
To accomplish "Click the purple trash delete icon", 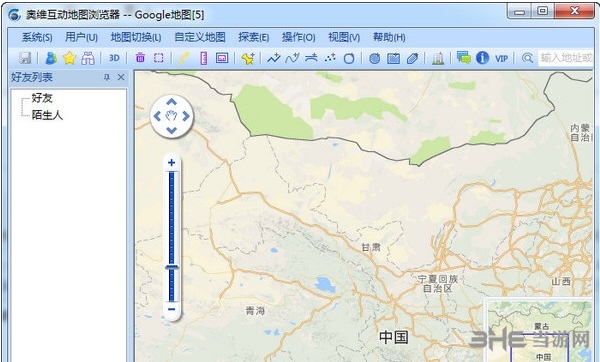I will (140, 58).
